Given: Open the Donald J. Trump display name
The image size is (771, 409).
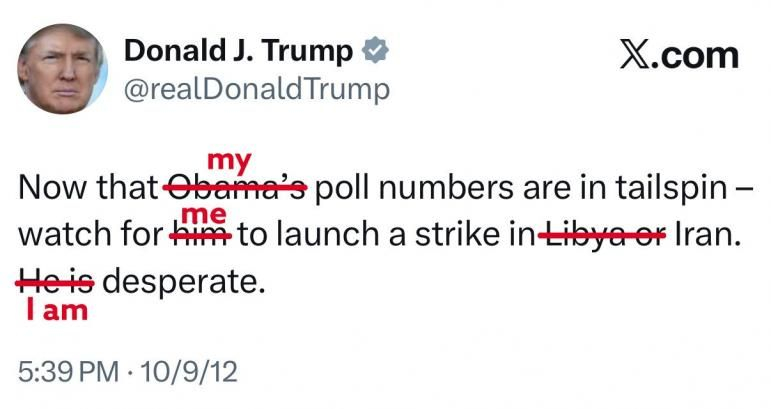Looking at the screenshot, I should coord(238,51).
